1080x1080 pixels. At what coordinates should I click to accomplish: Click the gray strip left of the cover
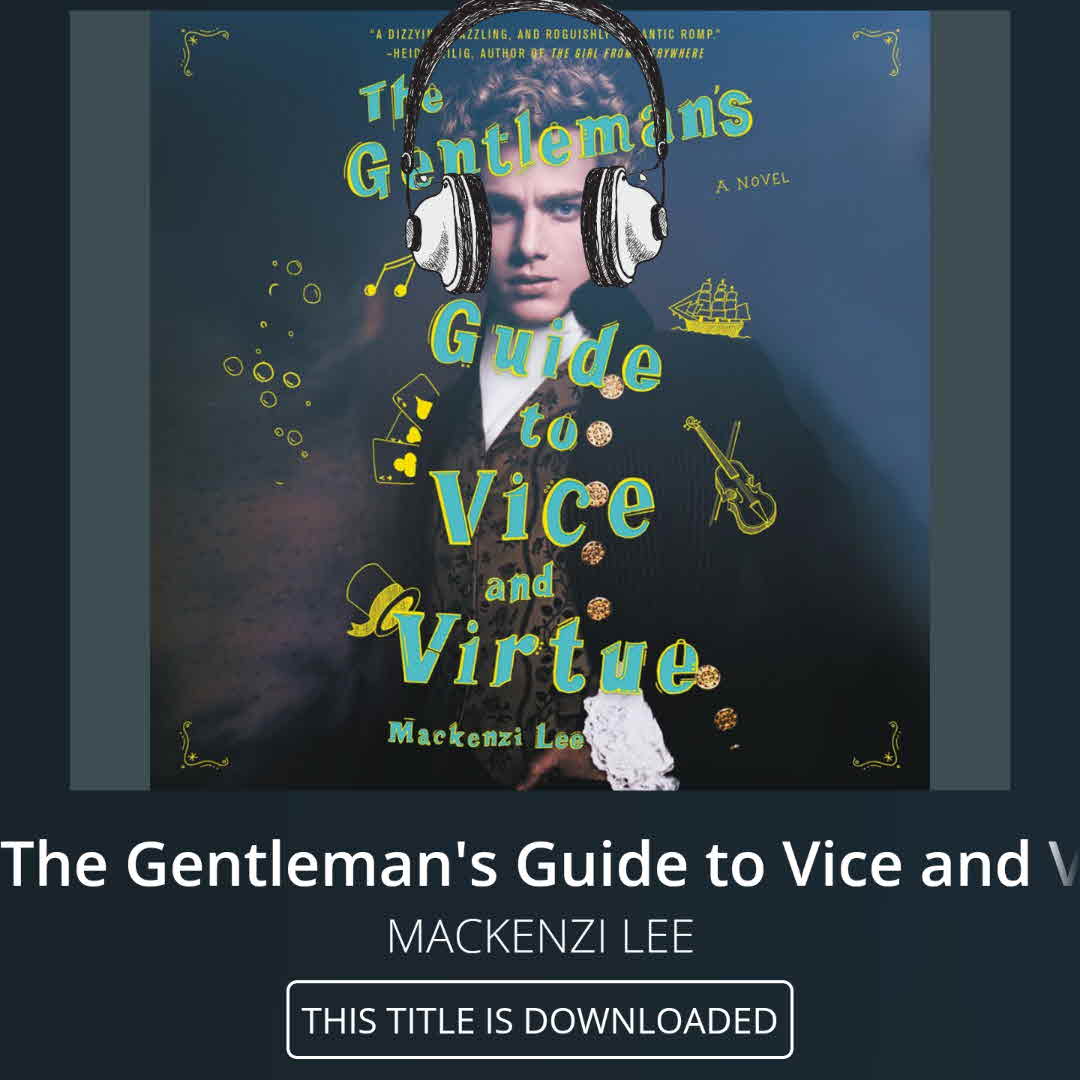(110, 400)
